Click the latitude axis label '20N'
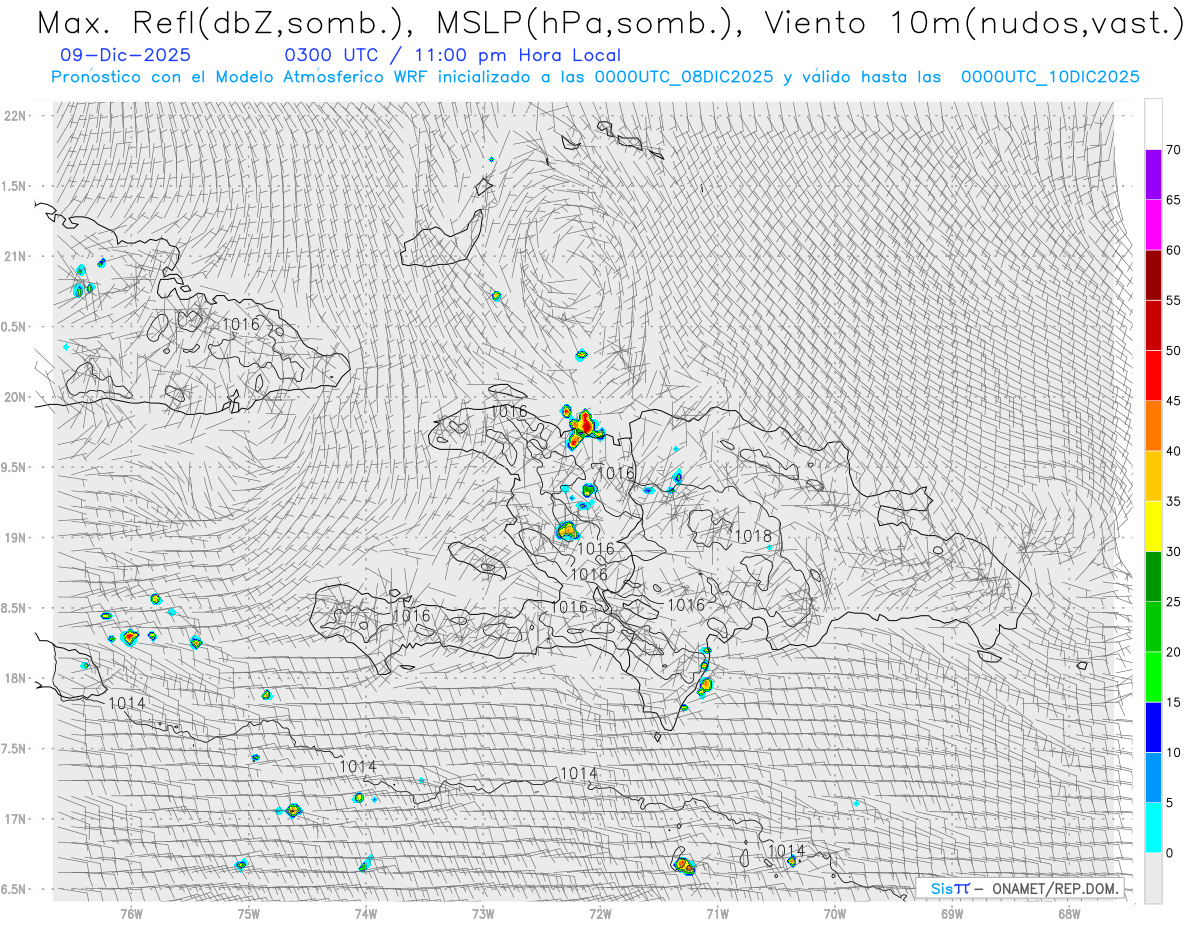 (x=15, y=397)
